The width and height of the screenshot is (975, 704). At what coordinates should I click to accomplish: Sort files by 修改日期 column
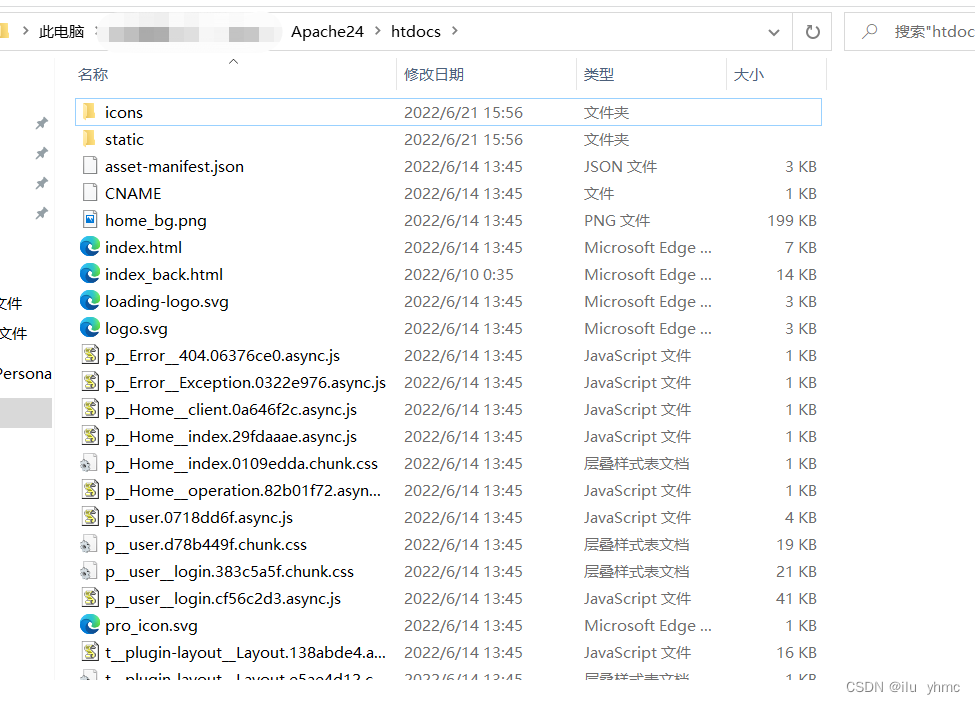pyautogui.click(x=434, y=74)
